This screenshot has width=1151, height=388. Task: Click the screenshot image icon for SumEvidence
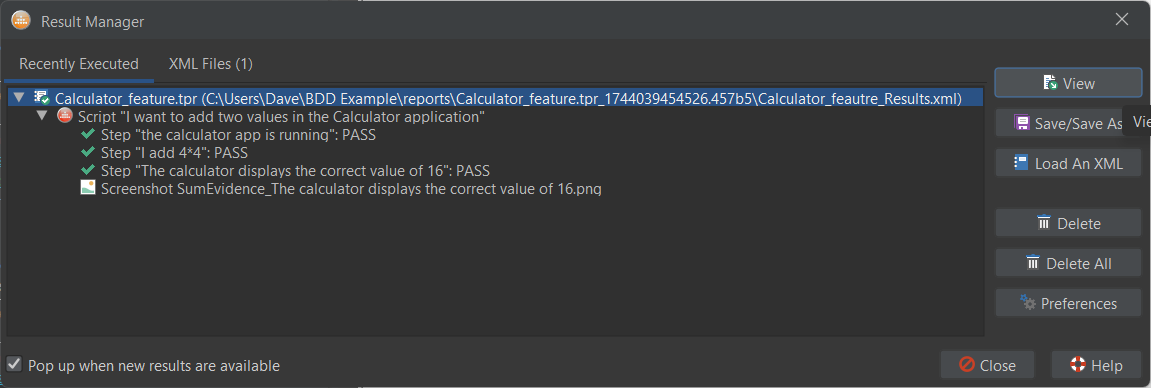(x=88, y=188)
